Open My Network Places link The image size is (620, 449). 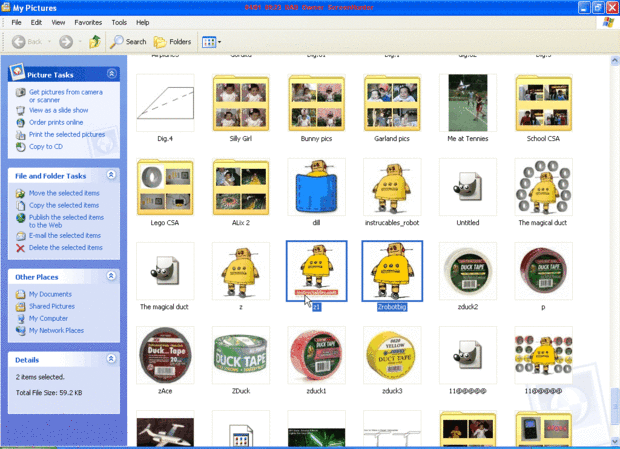tap(56, 330)
